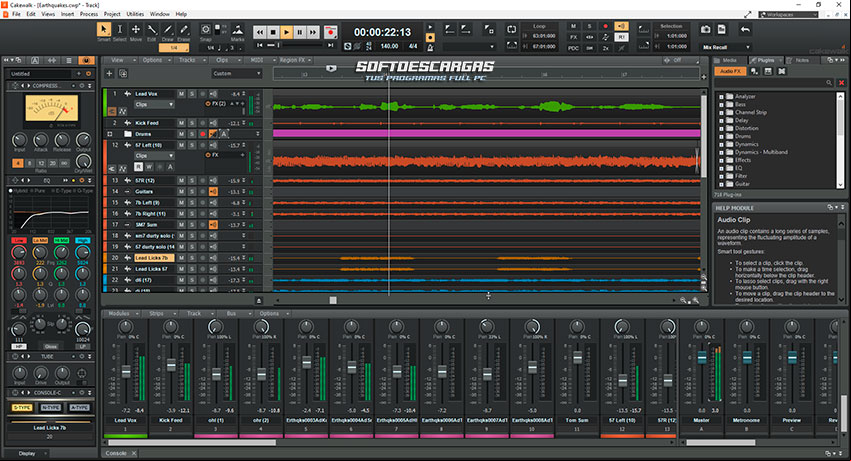Open the Custom track control dropdown
851x461 pixels.
point(237,73)
